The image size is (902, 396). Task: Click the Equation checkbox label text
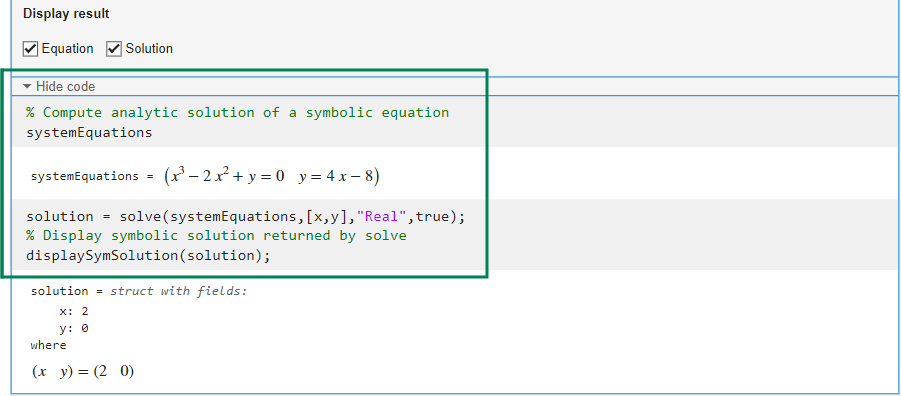pyautogui.click(x=67, y=49)
